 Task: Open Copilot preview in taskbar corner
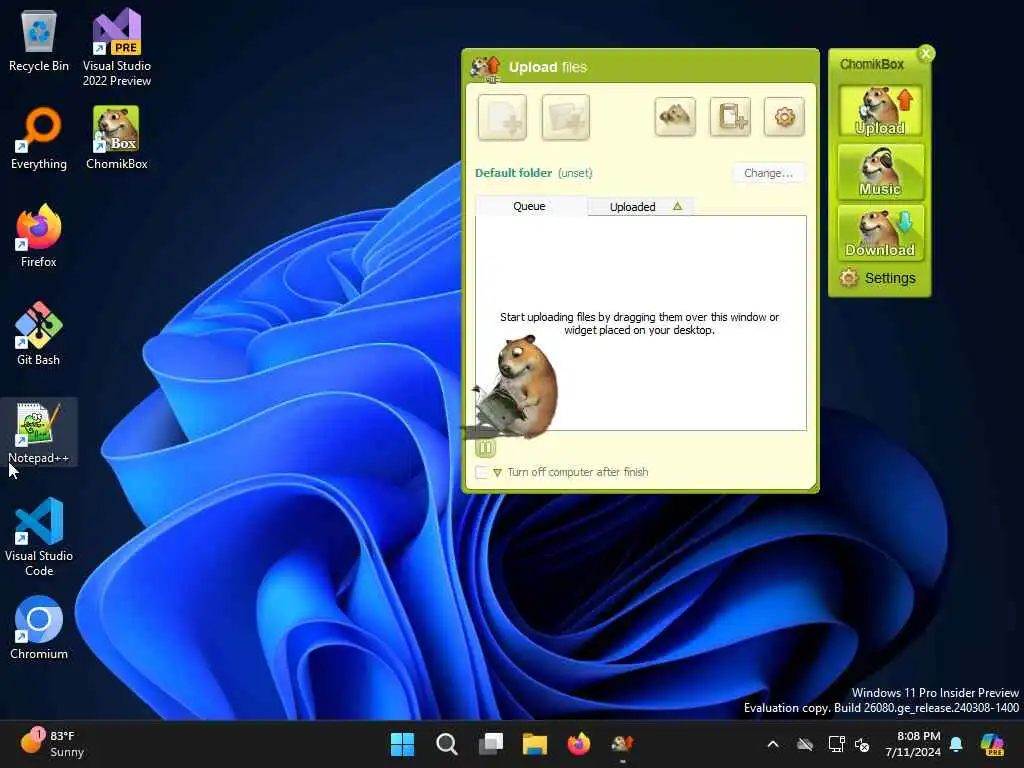(992, 744)
